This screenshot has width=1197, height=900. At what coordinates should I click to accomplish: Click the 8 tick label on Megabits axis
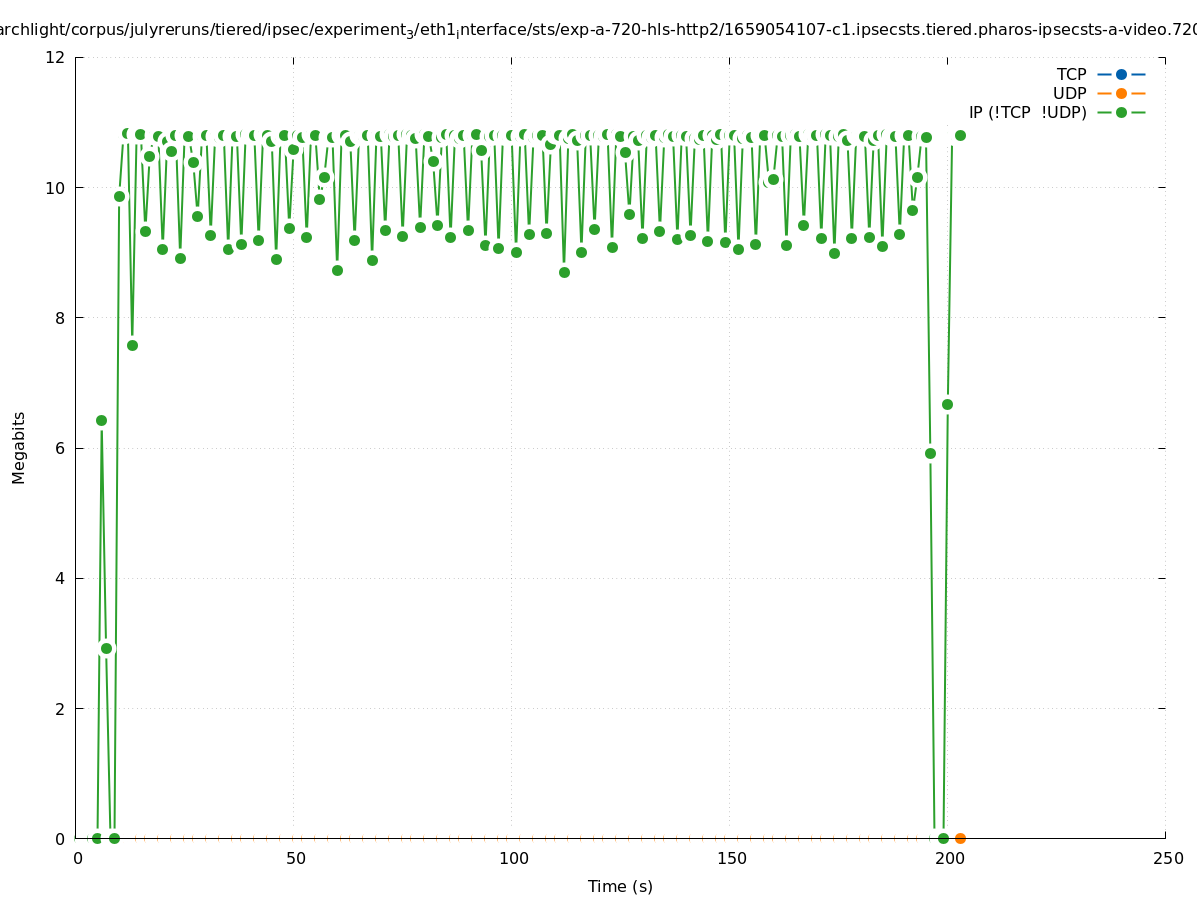coord(60,318)
